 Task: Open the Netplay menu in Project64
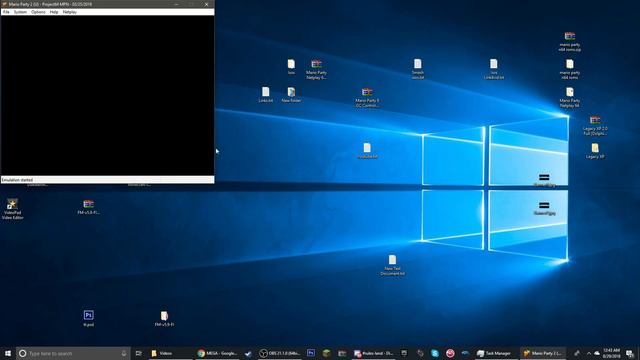[x=70, y=12]
